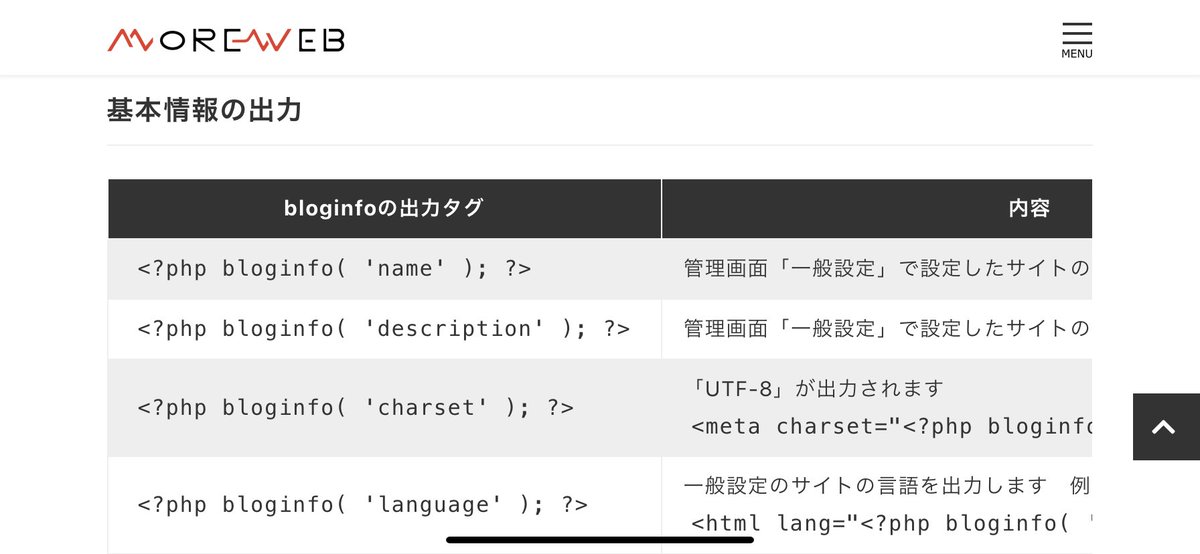Select the description text in the 'name' row
The height and width of the screenshot is (554, 1200).
point(887,268)
